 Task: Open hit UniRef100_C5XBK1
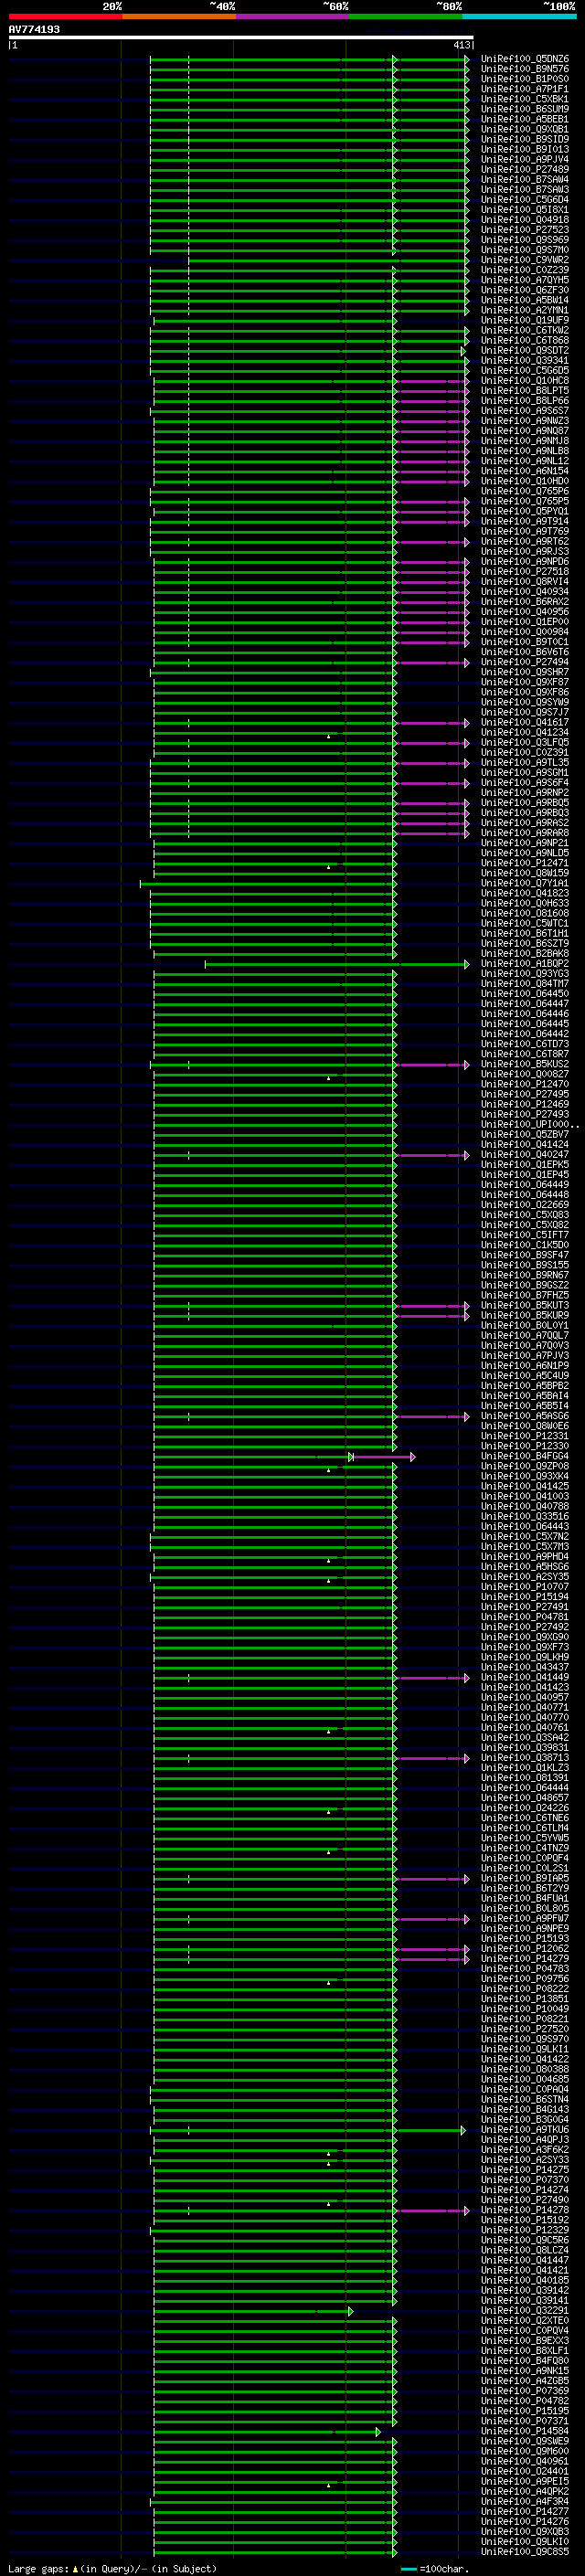(524, 99)
